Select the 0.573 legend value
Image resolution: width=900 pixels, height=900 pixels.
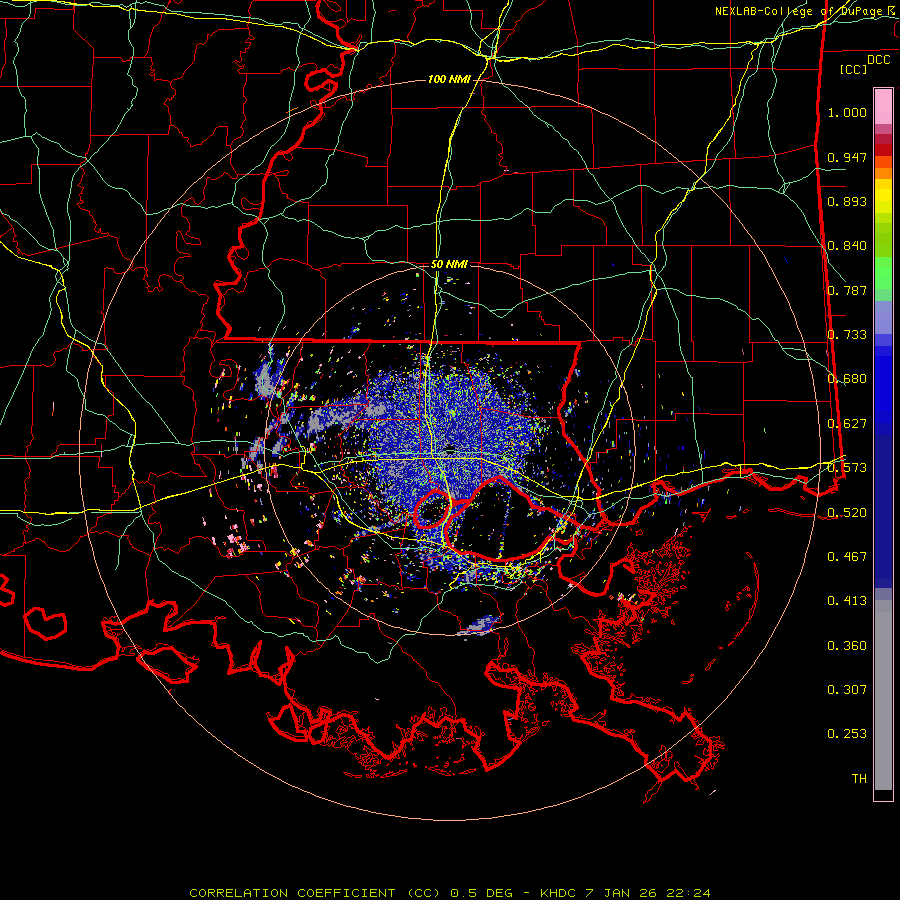(x=847, y=468)
